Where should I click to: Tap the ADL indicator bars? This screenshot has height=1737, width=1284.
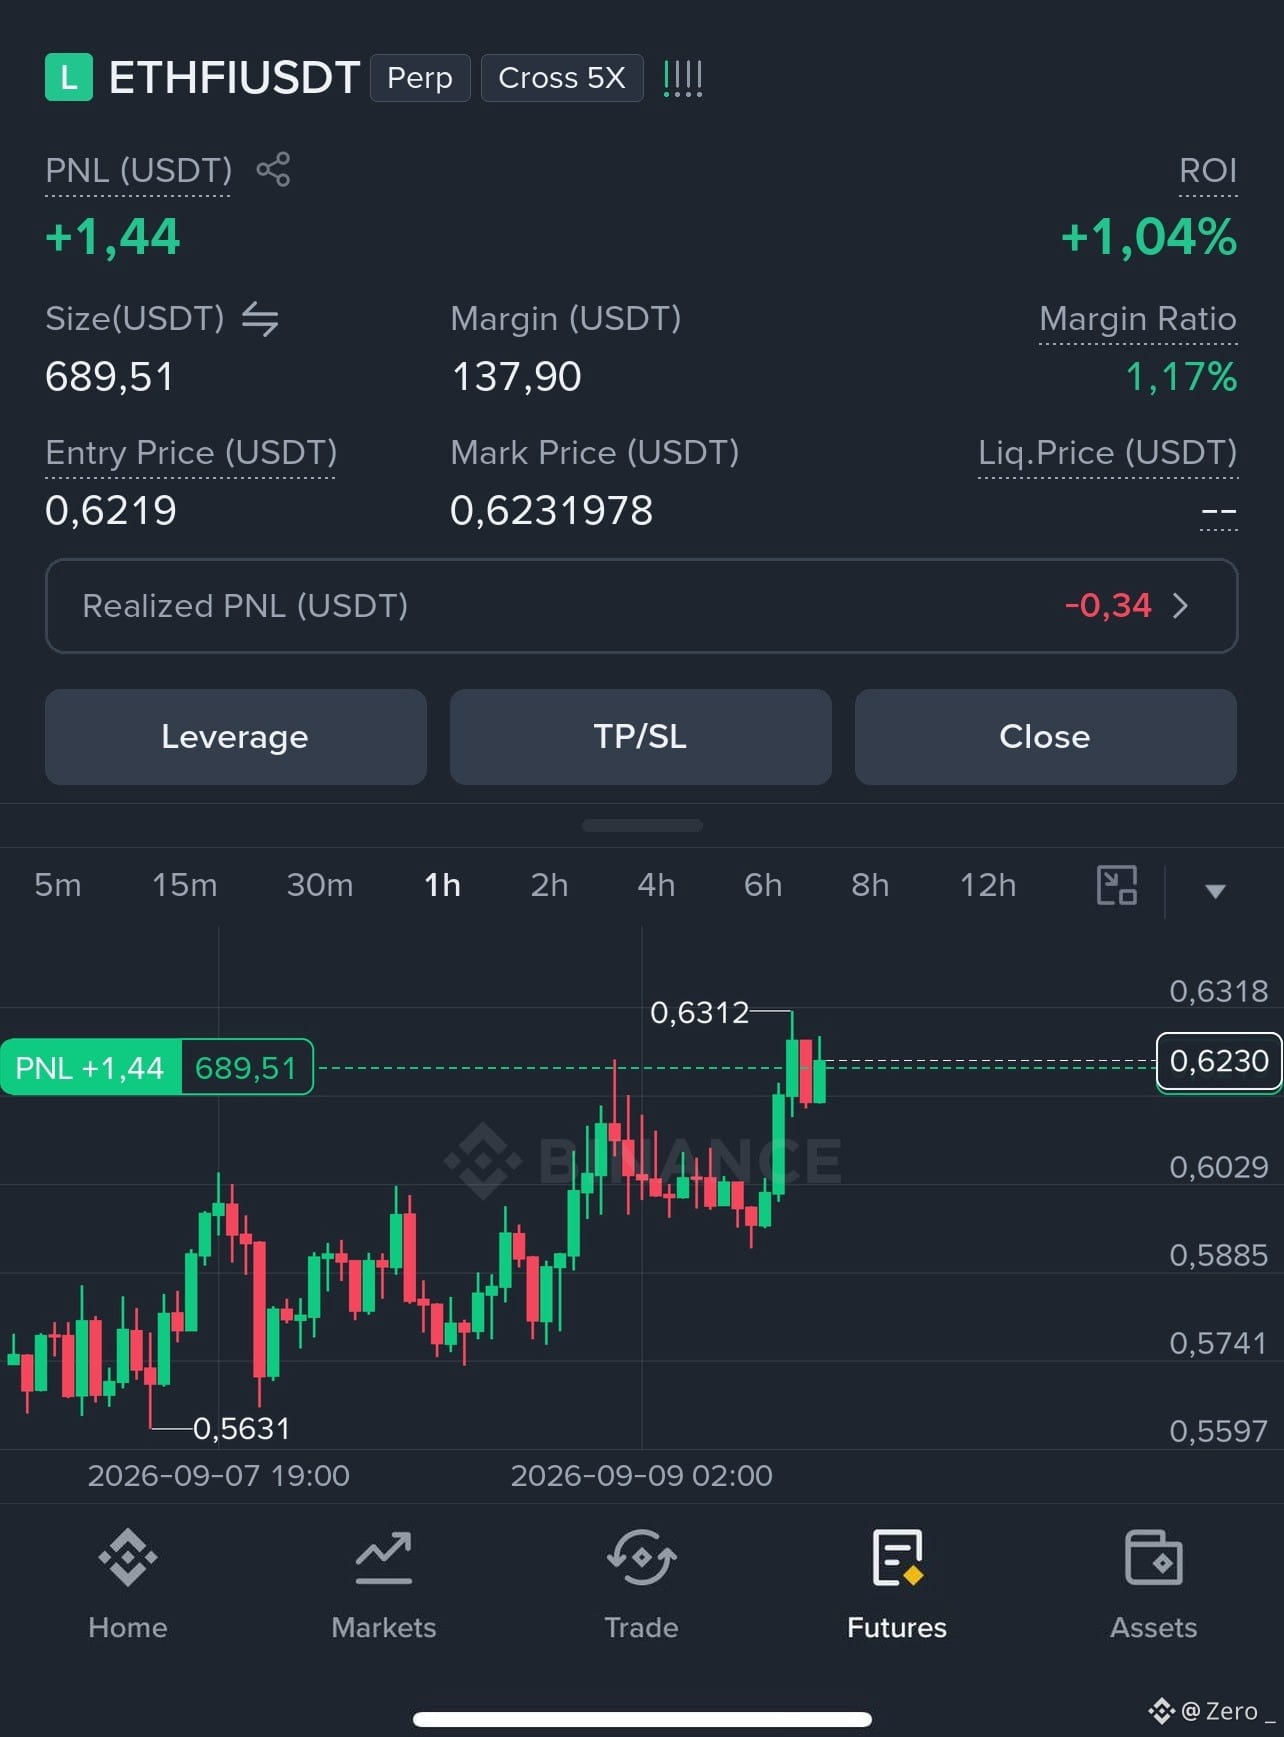pyautogui.click(x=683, y=78)
